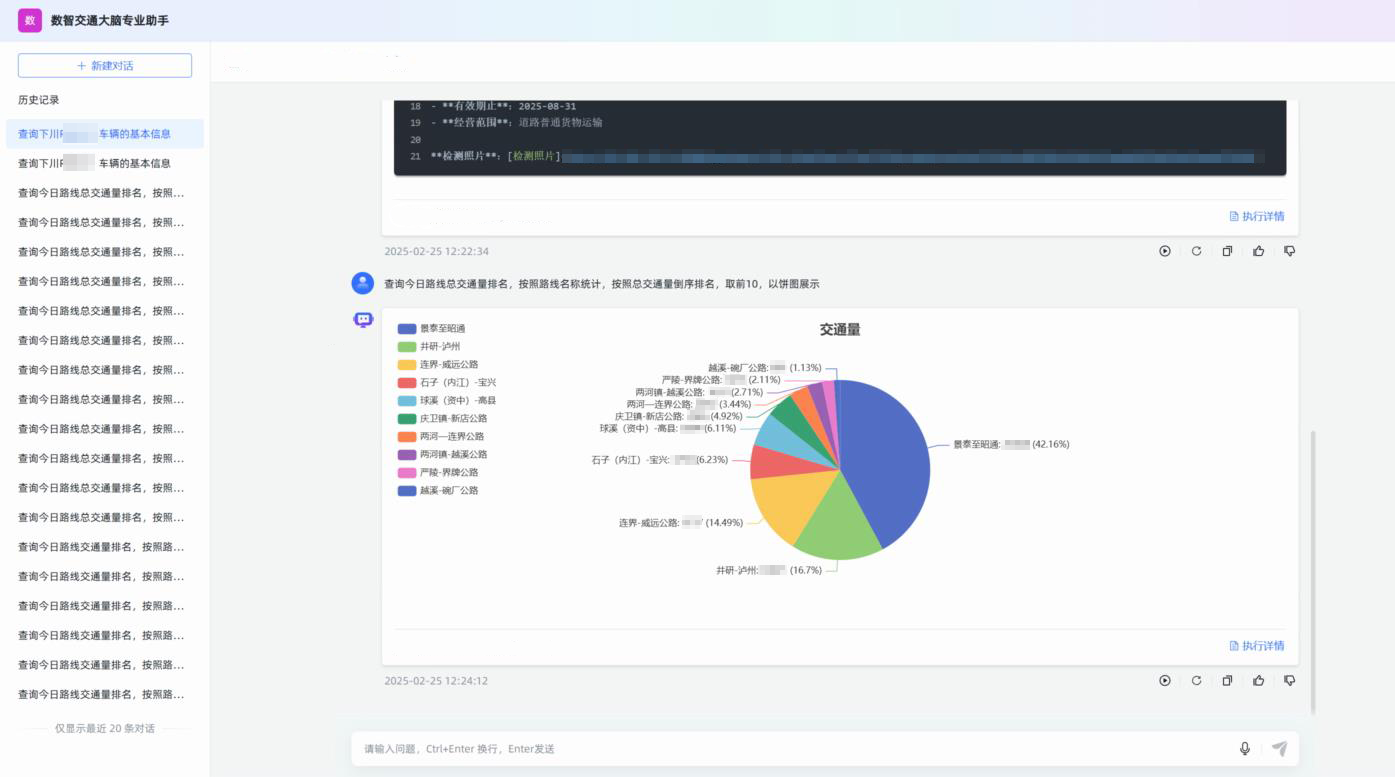Copy the pie chart response

point(1227,681)
